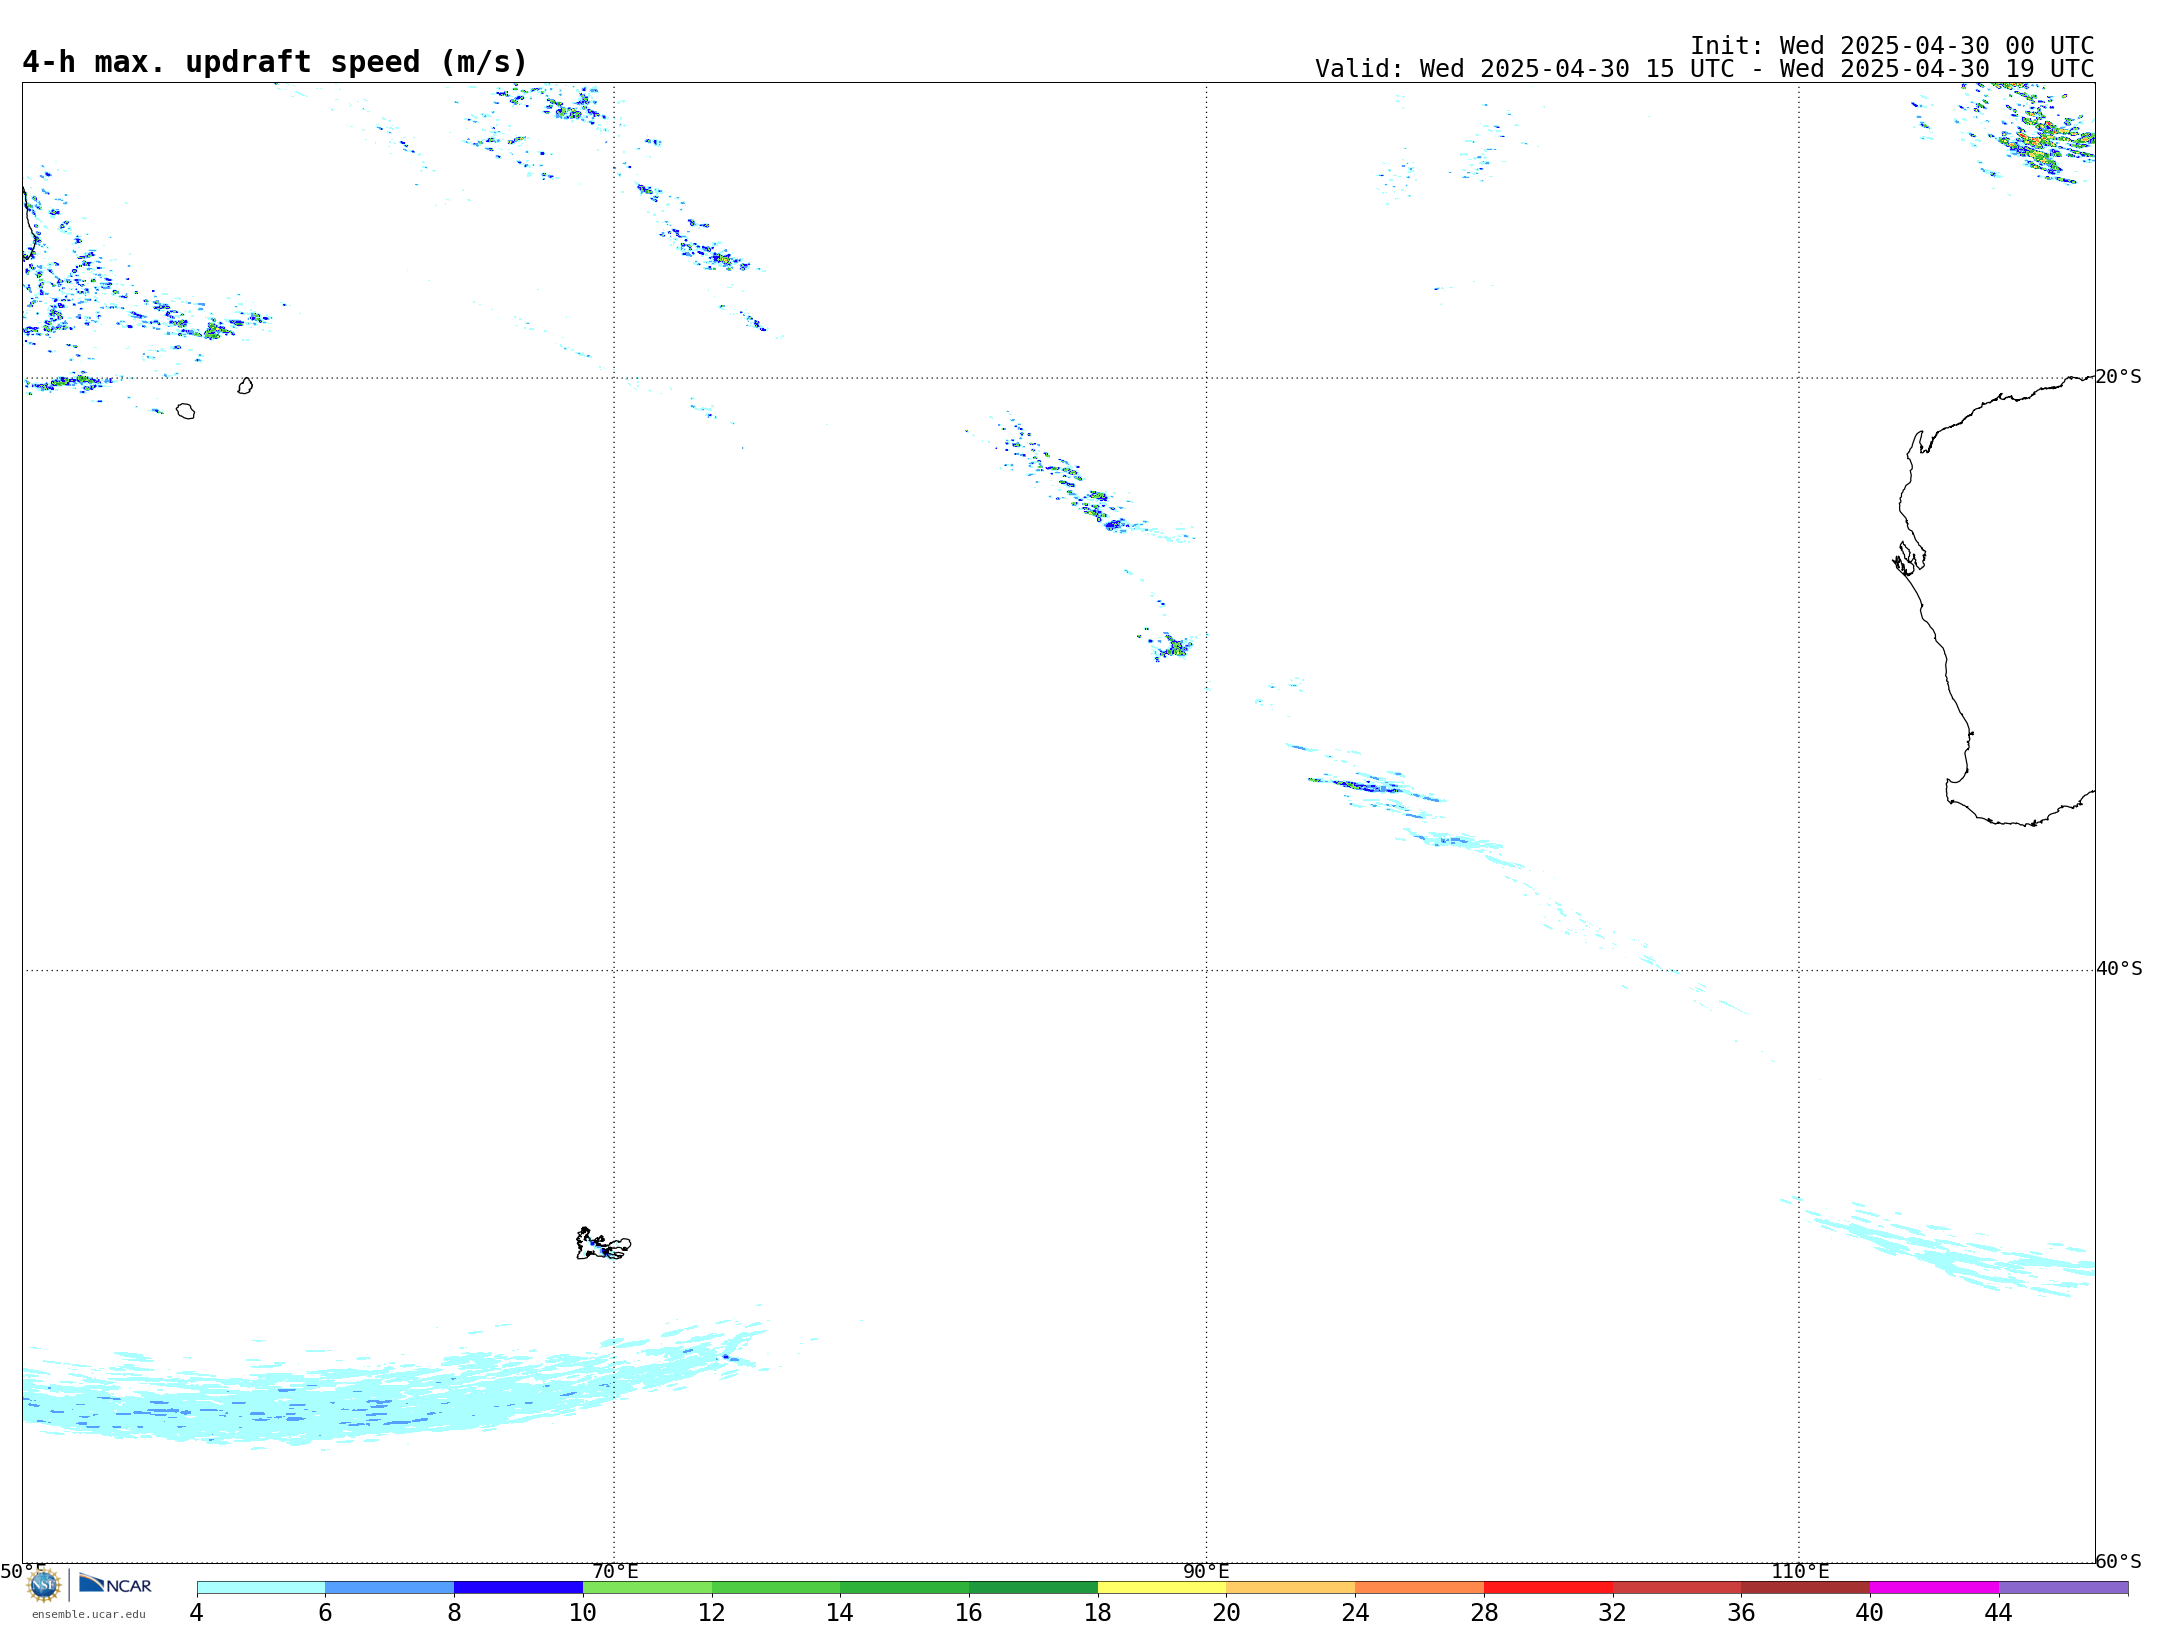
Task: Open the ensemble.ucar.edu link text
Action: pos(89,1614)
